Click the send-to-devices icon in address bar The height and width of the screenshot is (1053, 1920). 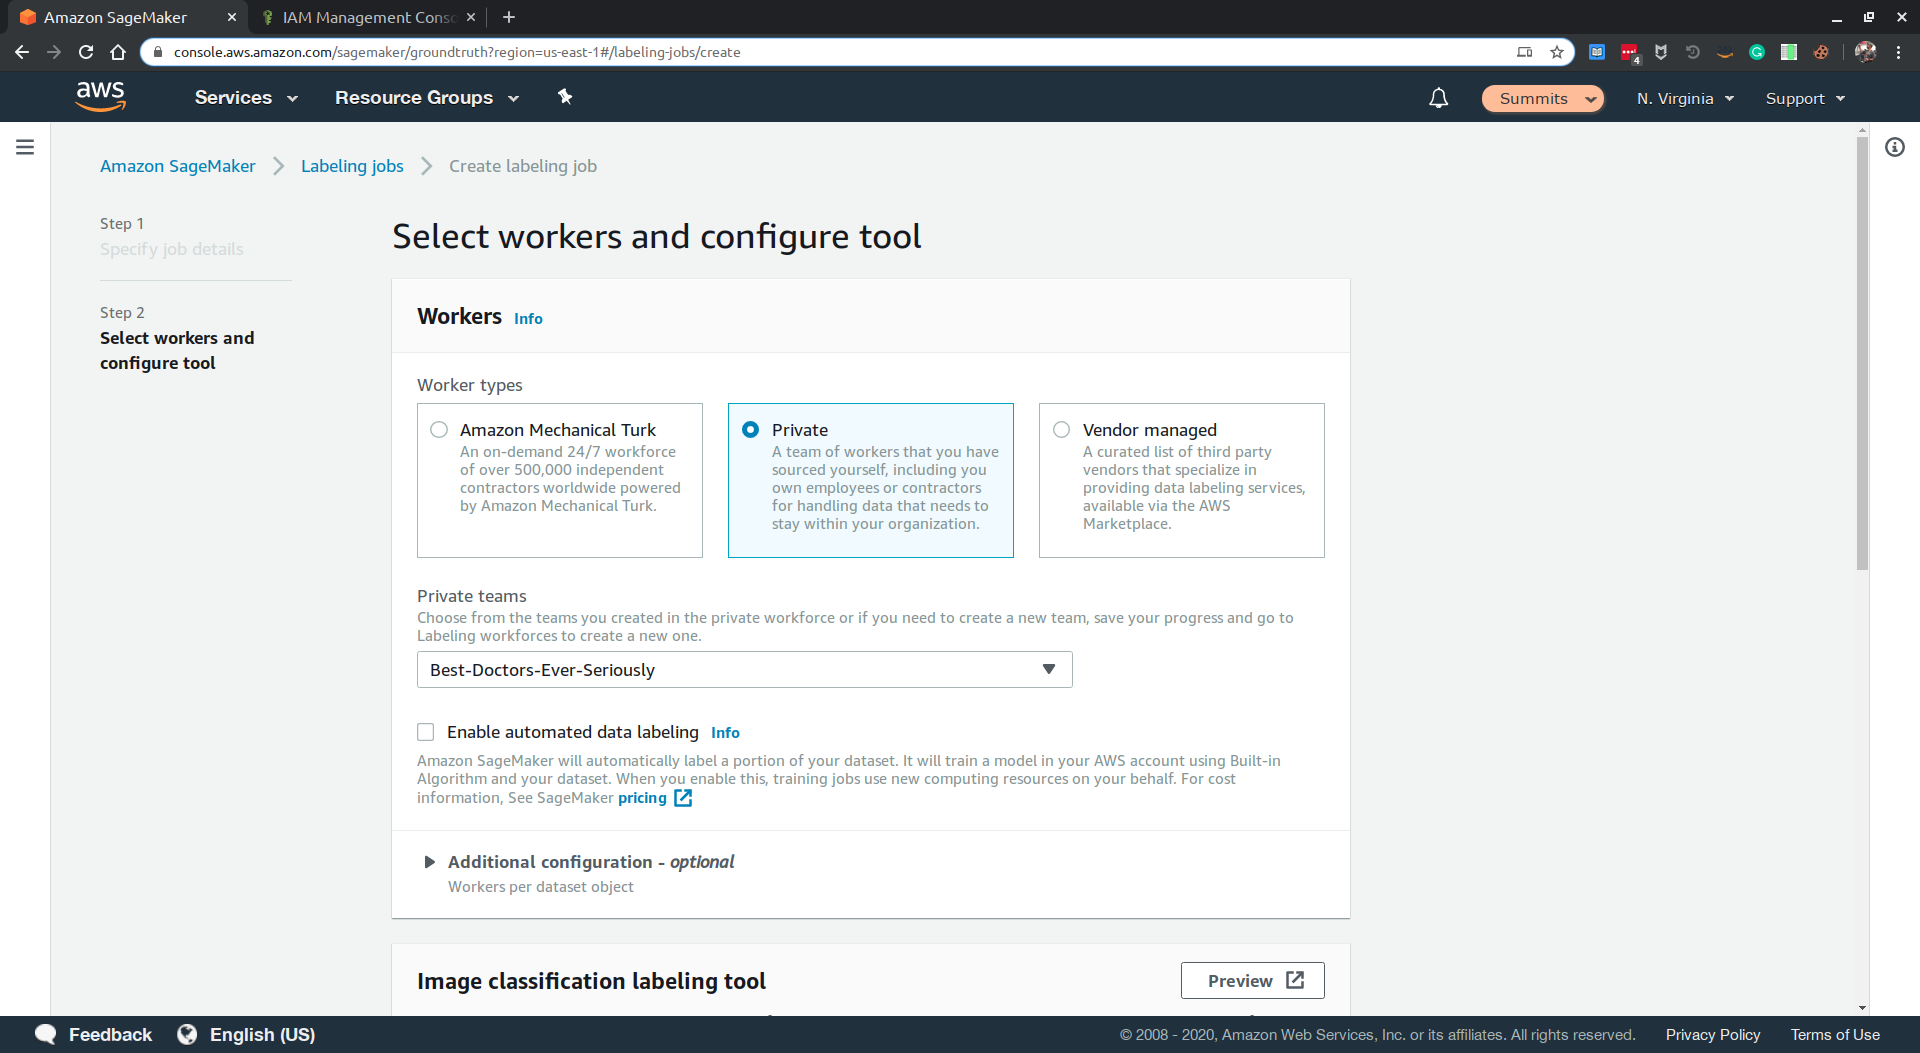click(1525, 52)
